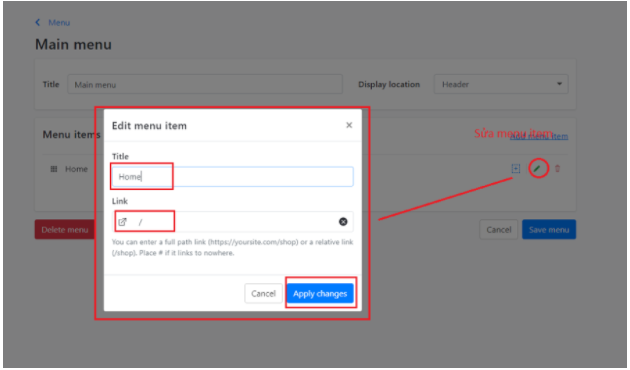
Task: Click the red trash delete icon
Action: pos(557,169)
